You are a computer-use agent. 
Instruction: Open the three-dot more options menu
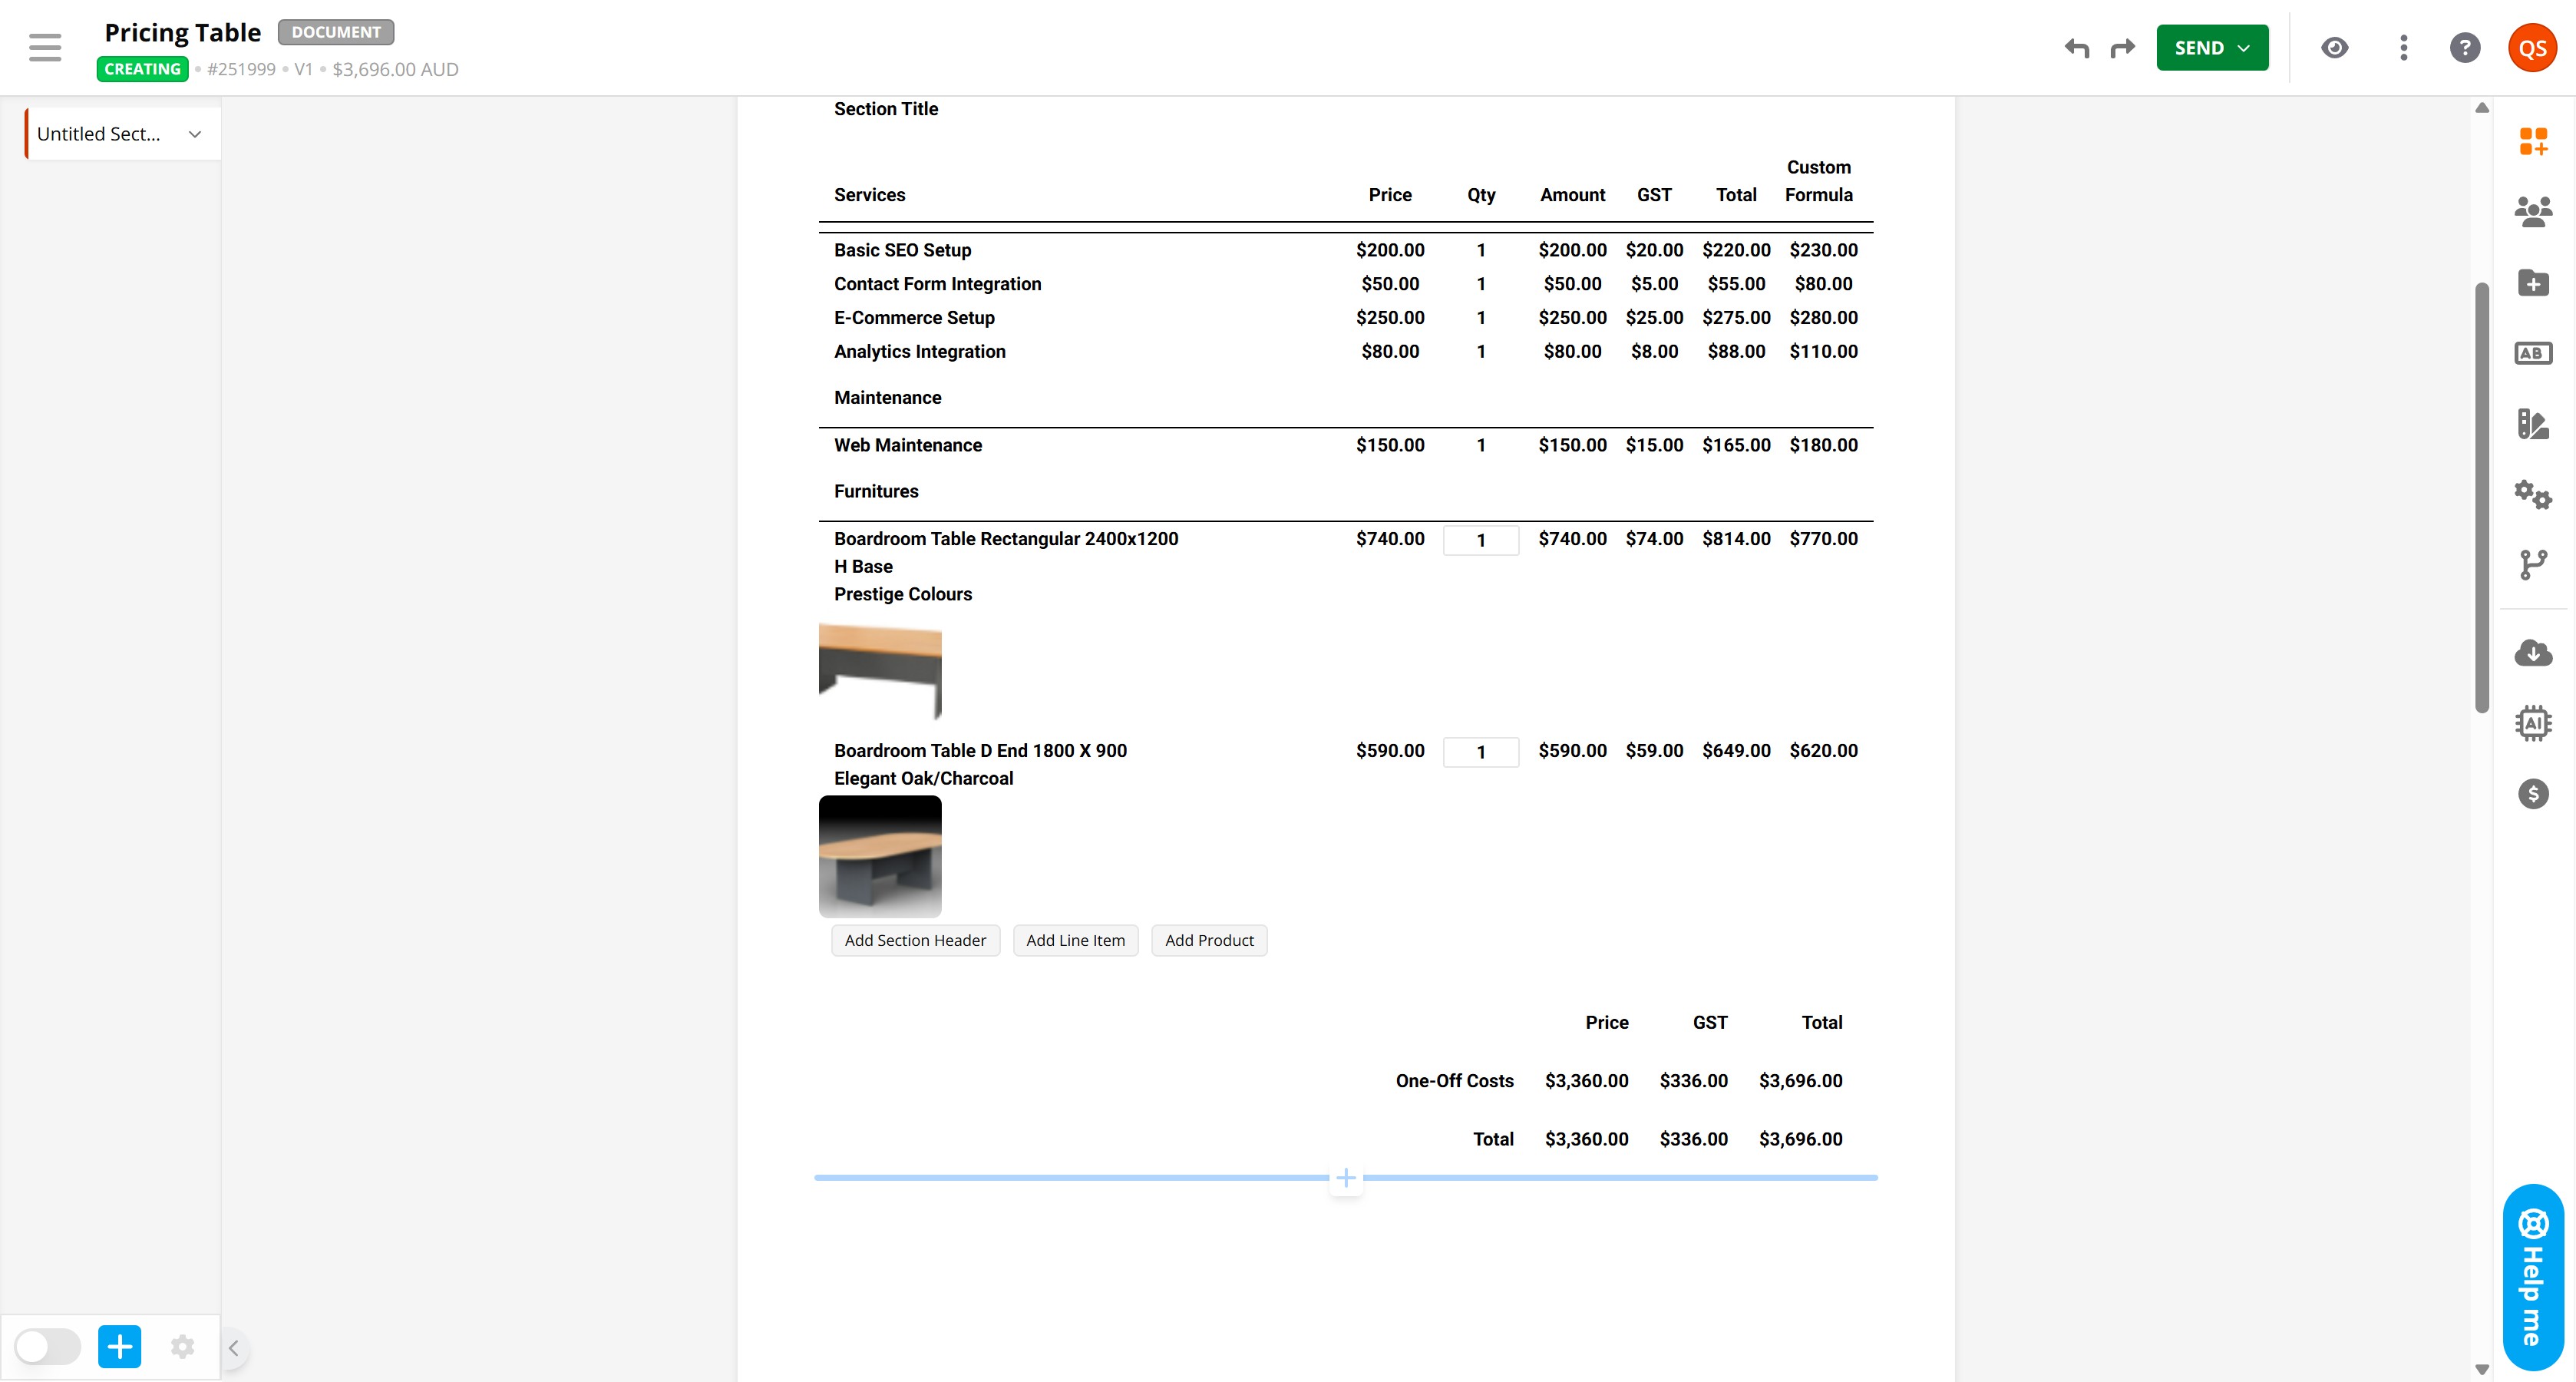2403,48
